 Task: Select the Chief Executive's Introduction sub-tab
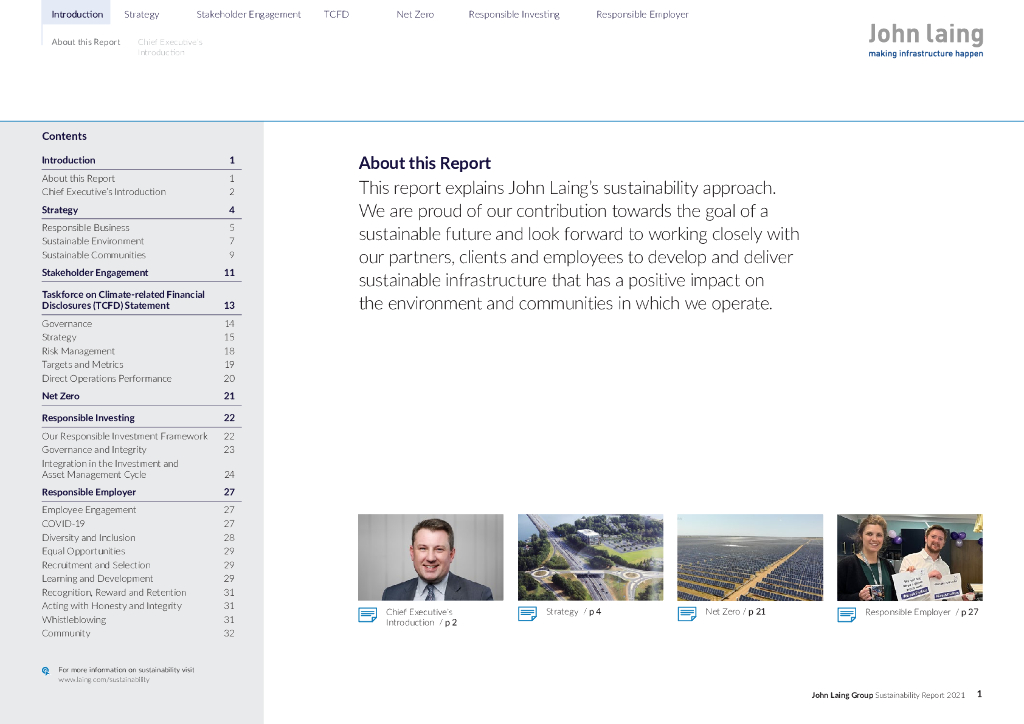(x=170, y=47)
